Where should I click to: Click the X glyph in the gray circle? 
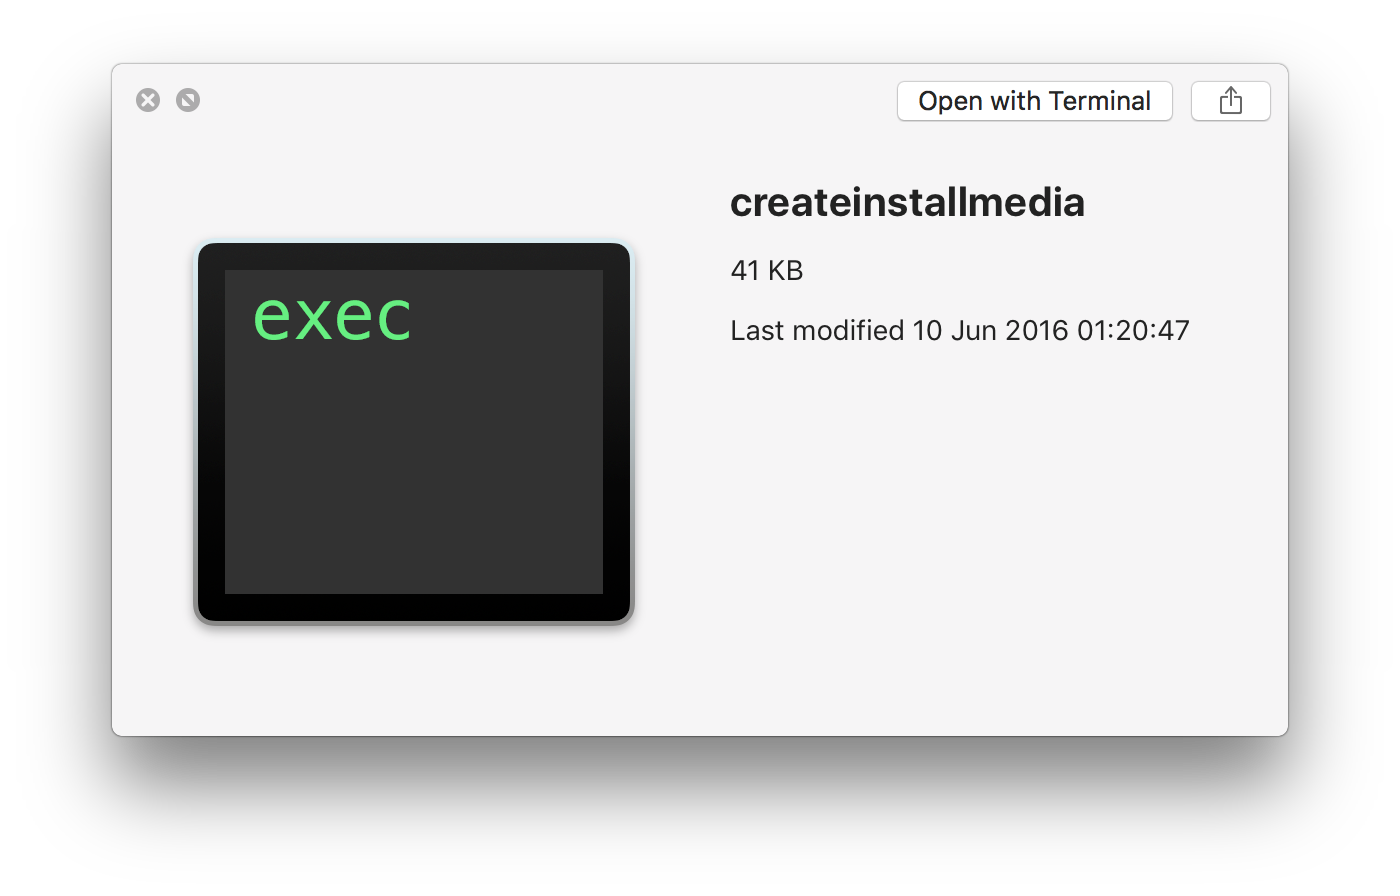pyautogui.click(x=148, y=100)
